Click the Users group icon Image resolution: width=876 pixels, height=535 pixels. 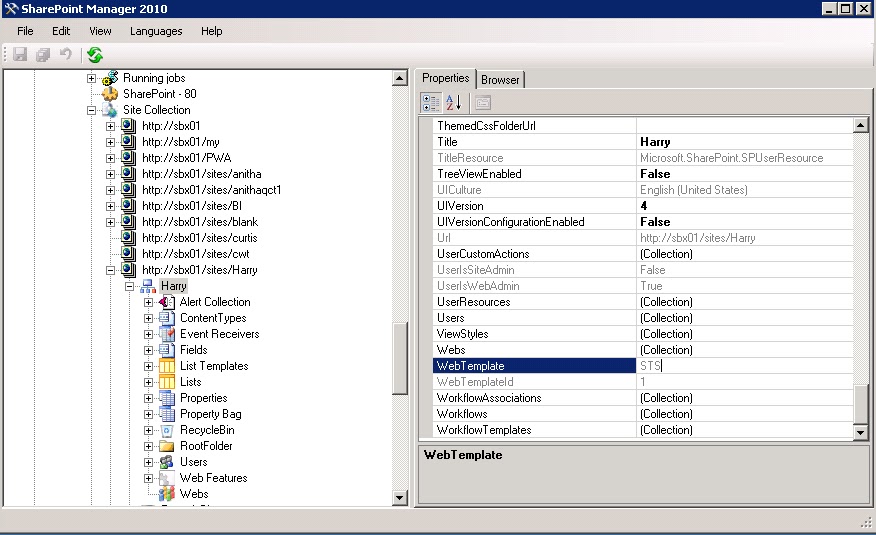click(x=167, y=462)
